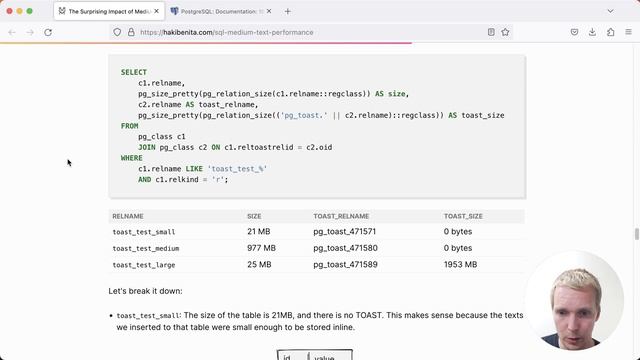Click 'toast_test_%' string in code
This screenshot has height=360, width=640.
(237, 169)
